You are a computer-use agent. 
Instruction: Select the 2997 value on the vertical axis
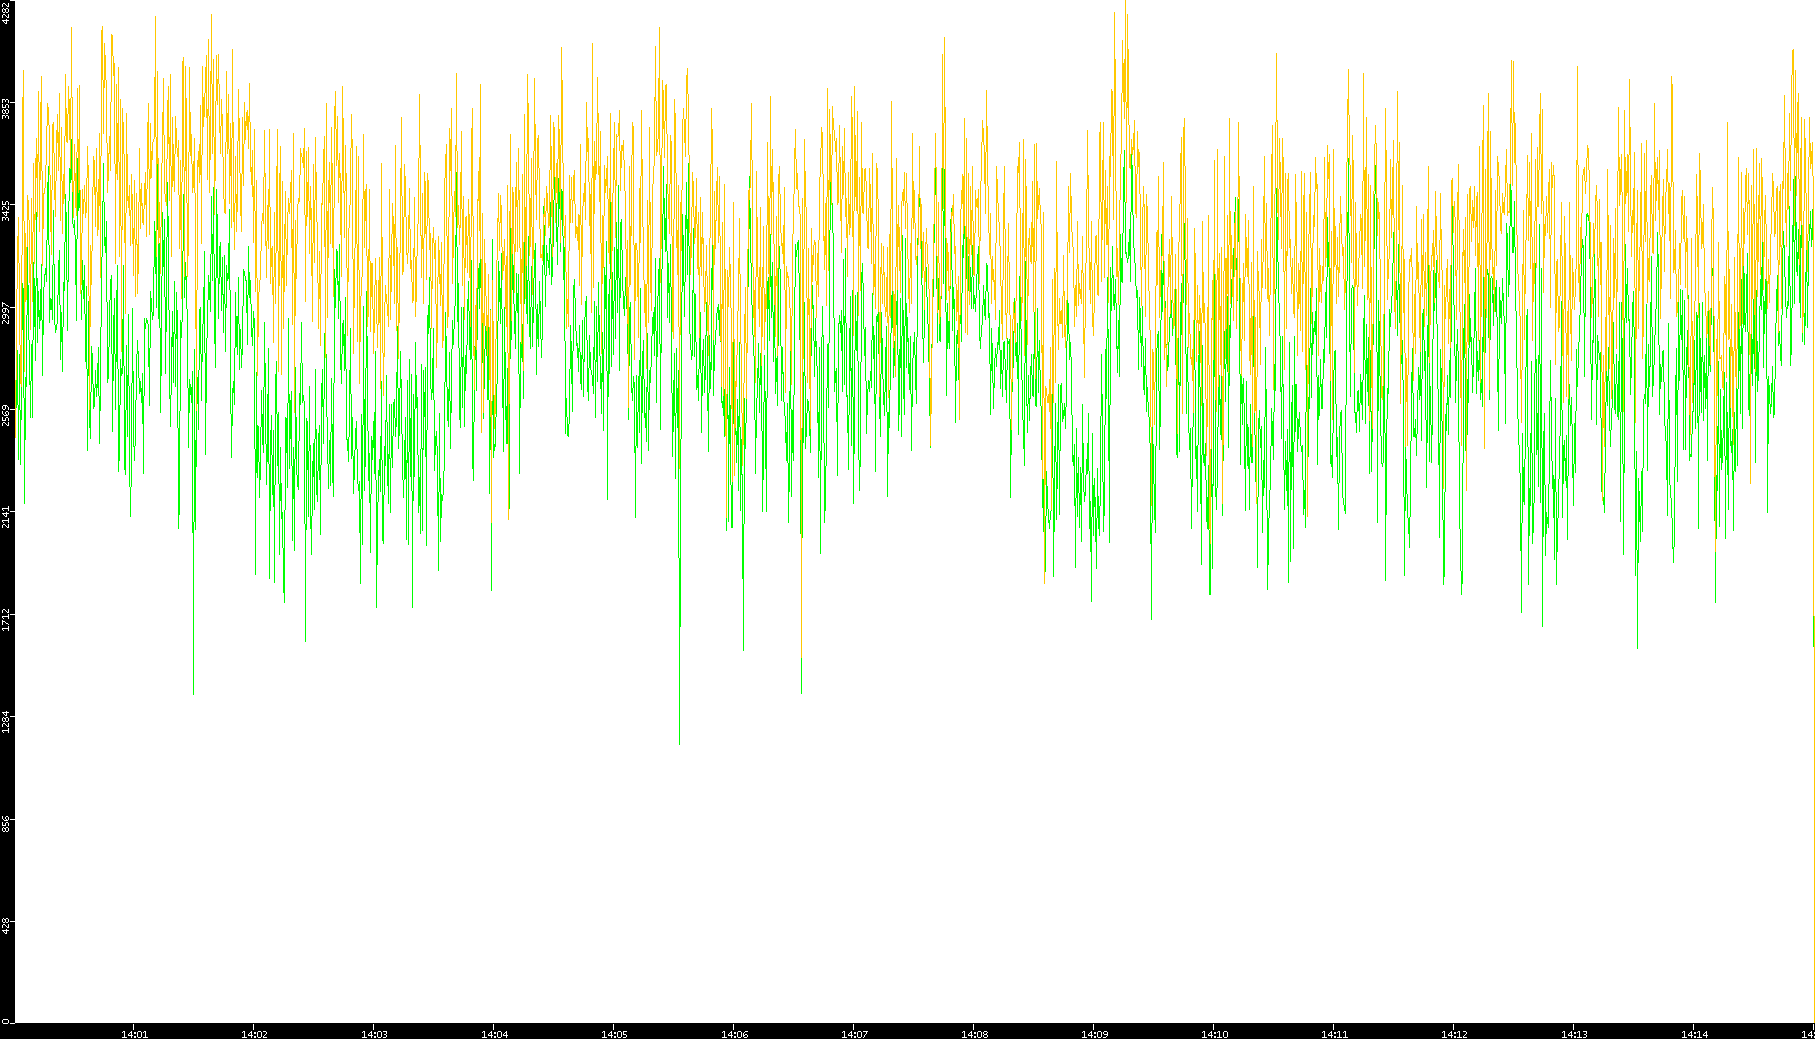point(7,313)
